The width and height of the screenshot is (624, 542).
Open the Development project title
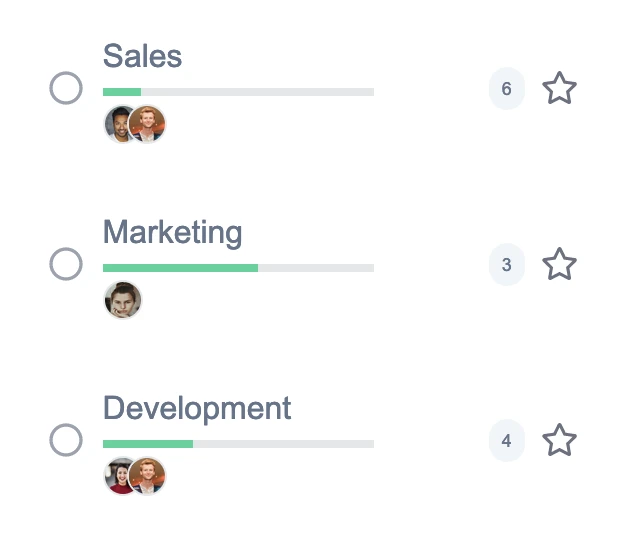(x=197, y=408)
